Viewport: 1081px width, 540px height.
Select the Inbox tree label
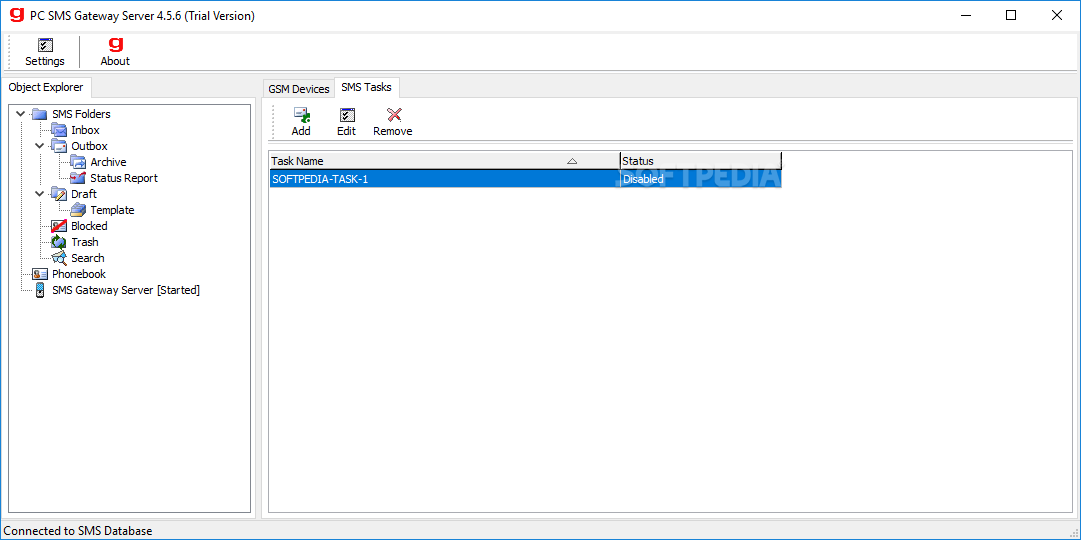point(85,130)
